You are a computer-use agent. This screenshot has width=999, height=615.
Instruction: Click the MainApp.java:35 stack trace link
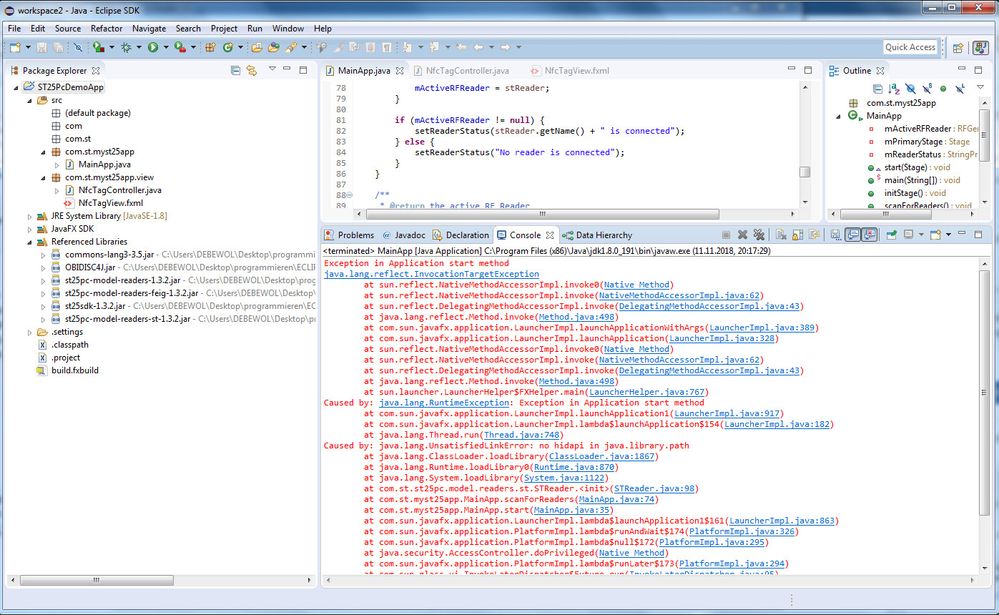pos(571,510)
